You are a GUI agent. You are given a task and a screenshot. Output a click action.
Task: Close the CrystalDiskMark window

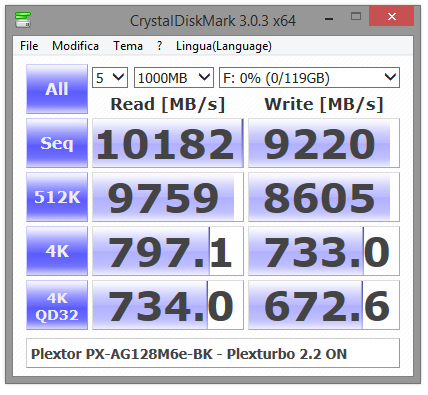point(392,16)
